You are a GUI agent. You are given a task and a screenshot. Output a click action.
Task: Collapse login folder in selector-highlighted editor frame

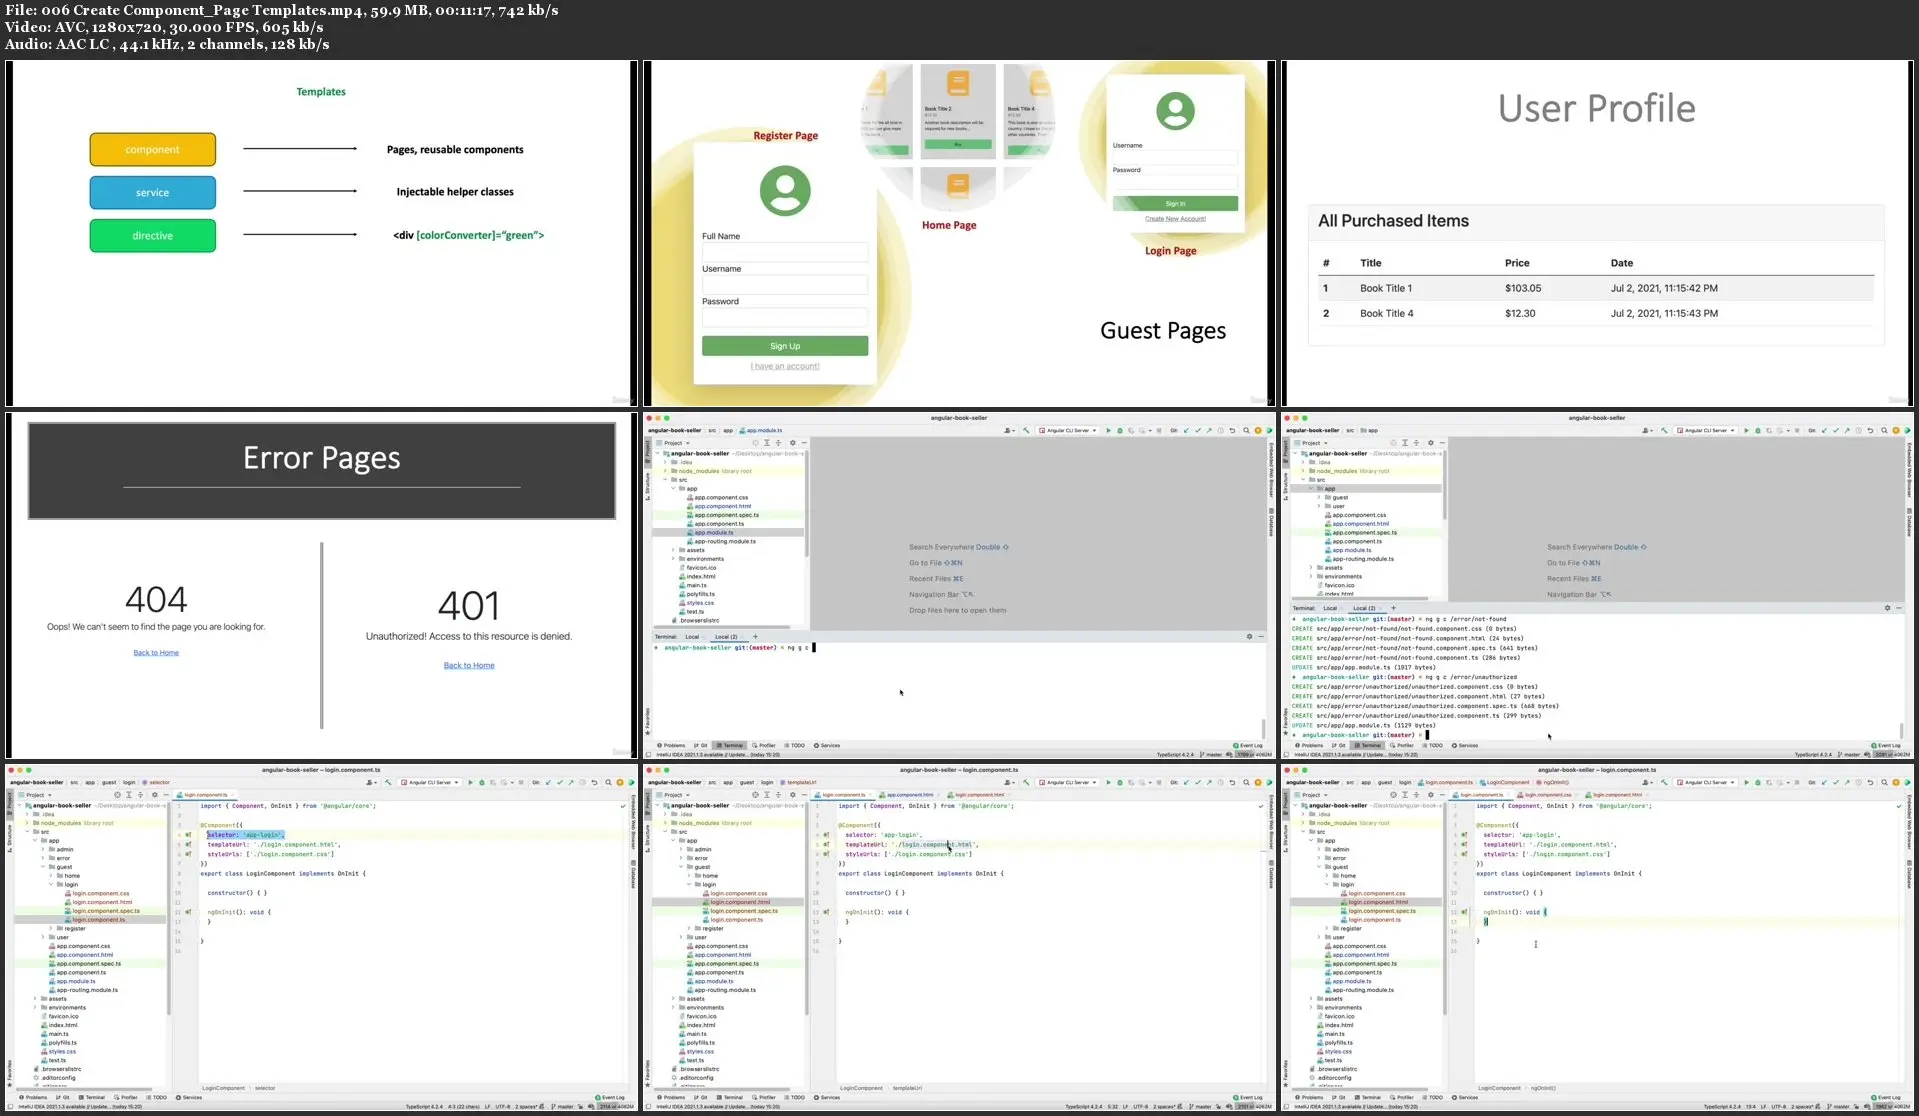51,884
